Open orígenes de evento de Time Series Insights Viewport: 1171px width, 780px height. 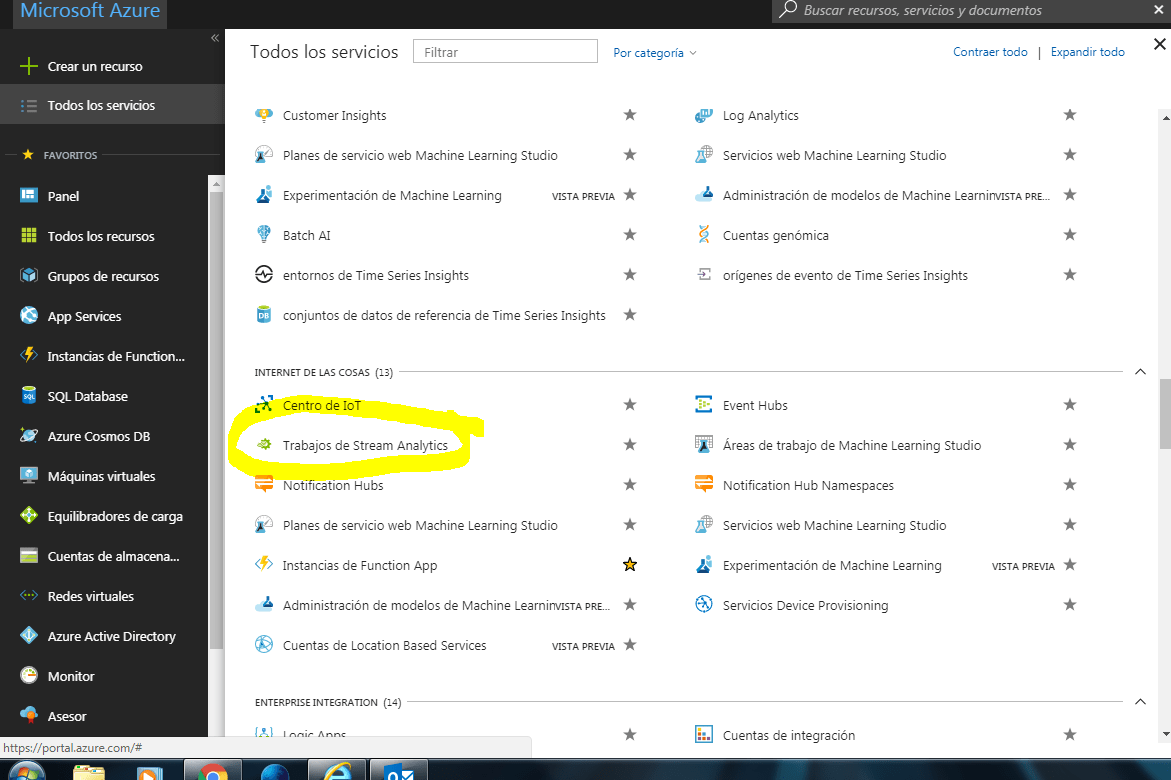845,275
